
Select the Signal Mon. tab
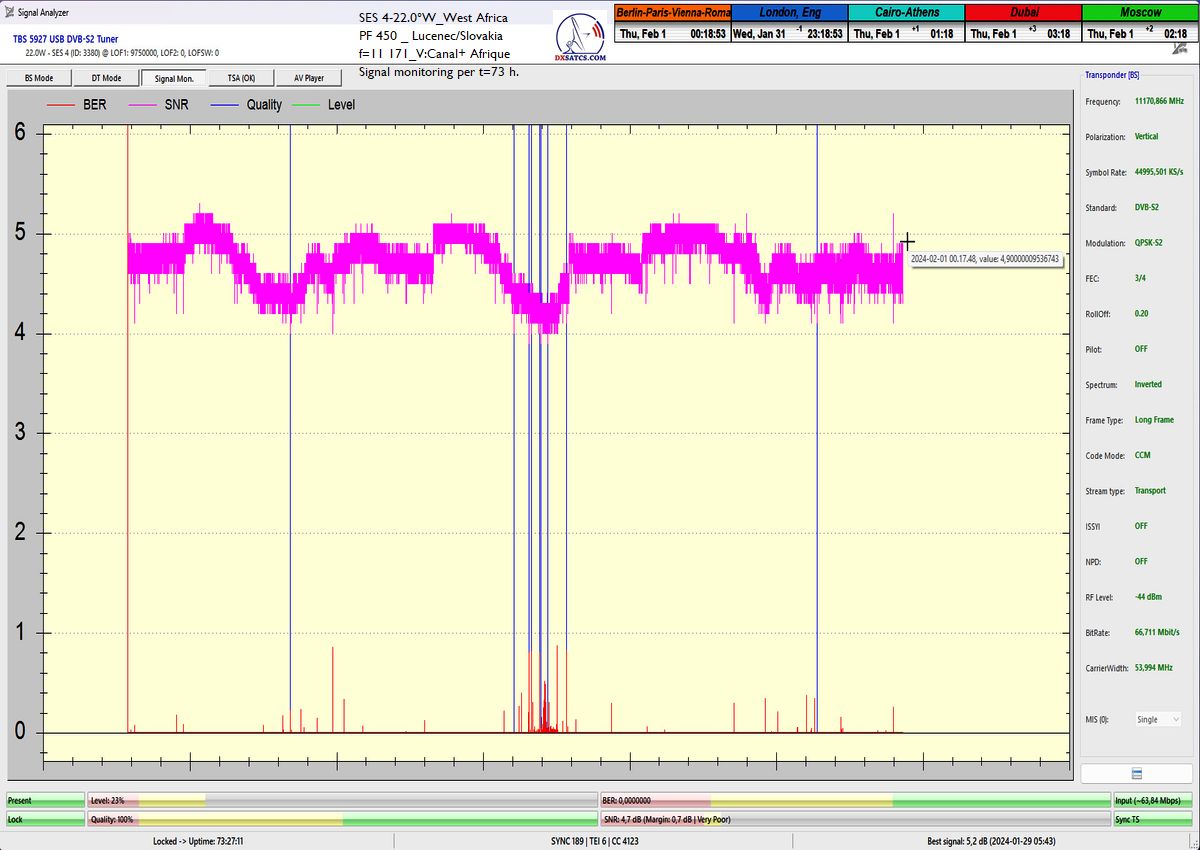tap(174, 78)
